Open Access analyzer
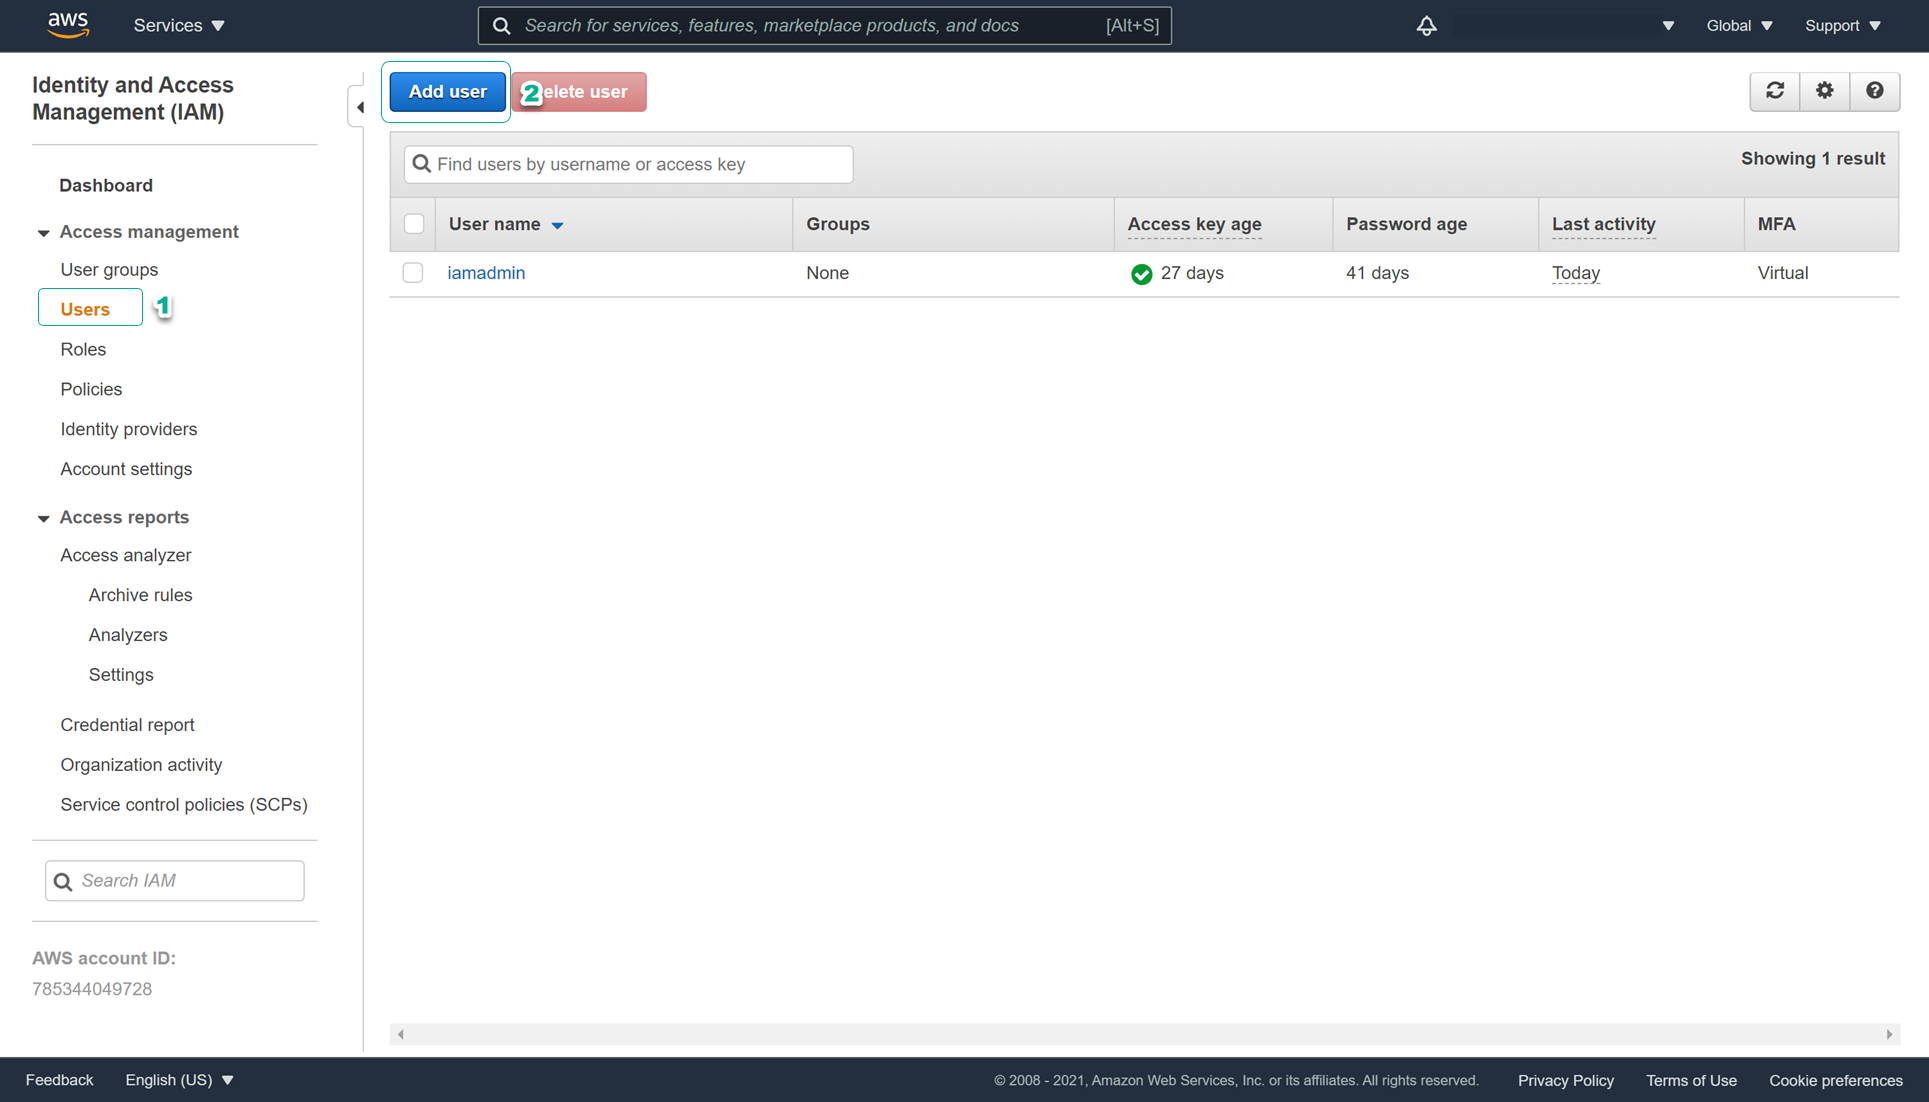The width and height of the screenshot is (1929, 1102). point(125,555)
